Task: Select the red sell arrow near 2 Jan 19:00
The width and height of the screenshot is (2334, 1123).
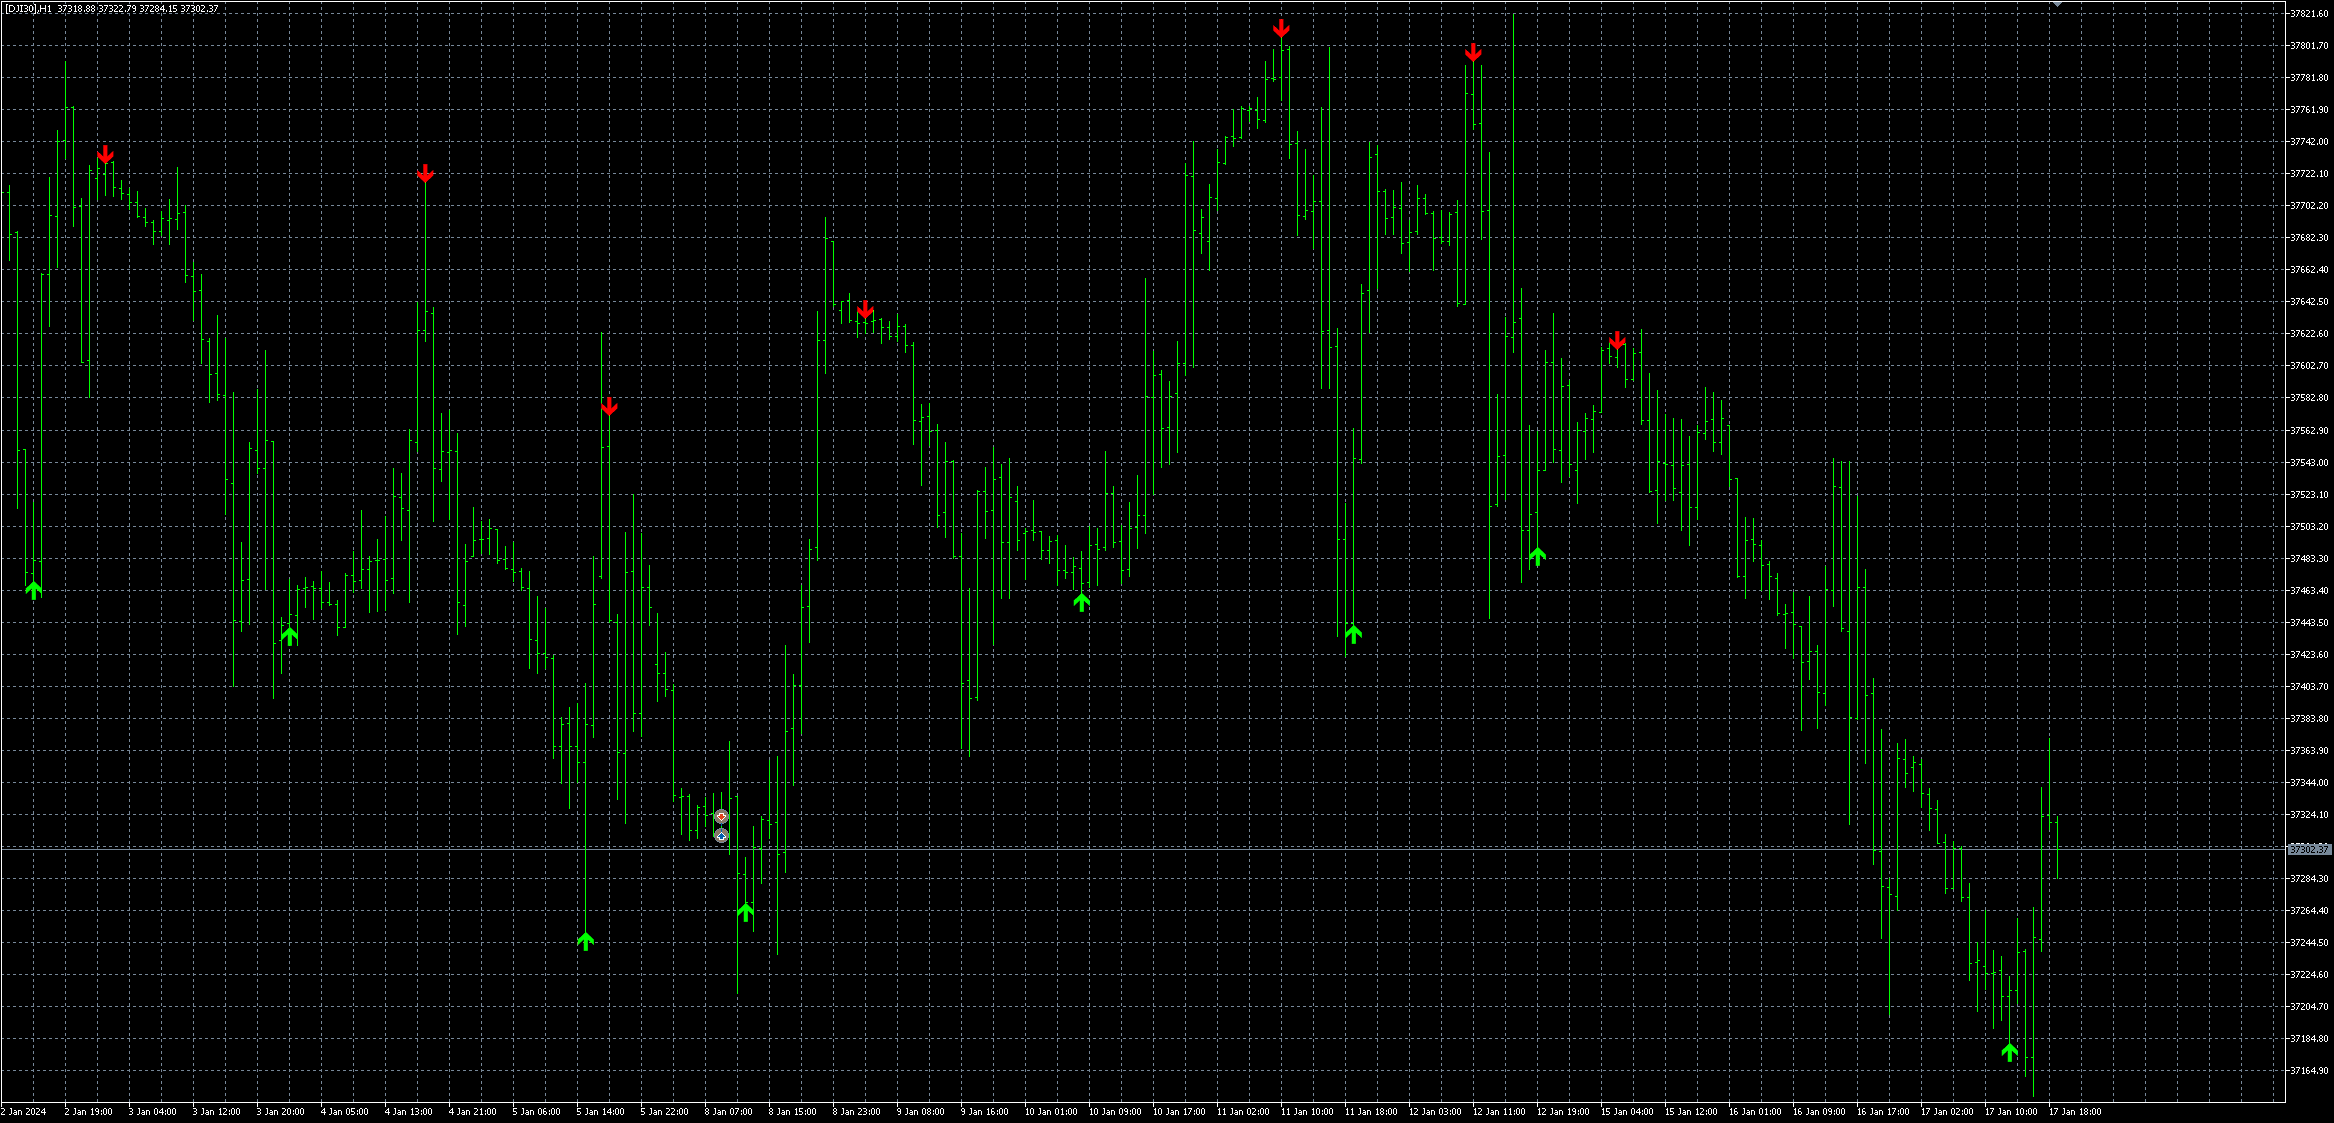Action: [106, 155]
